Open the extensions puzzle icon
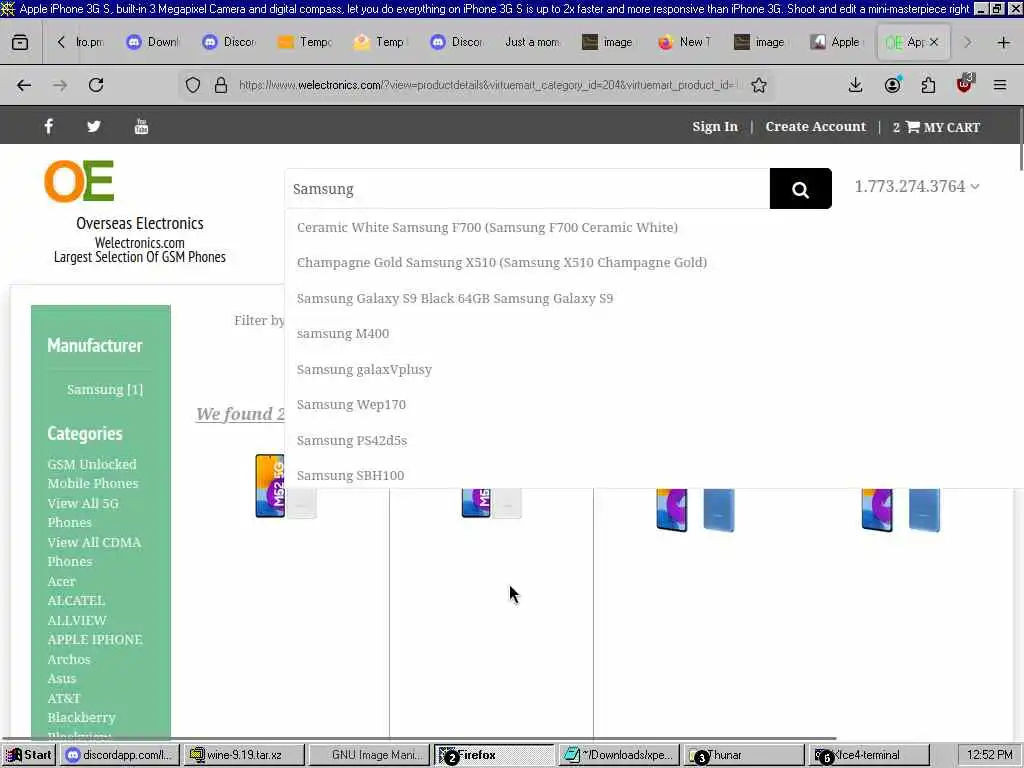The height and width of the screenshot is (768, 1024). point(928,85)
